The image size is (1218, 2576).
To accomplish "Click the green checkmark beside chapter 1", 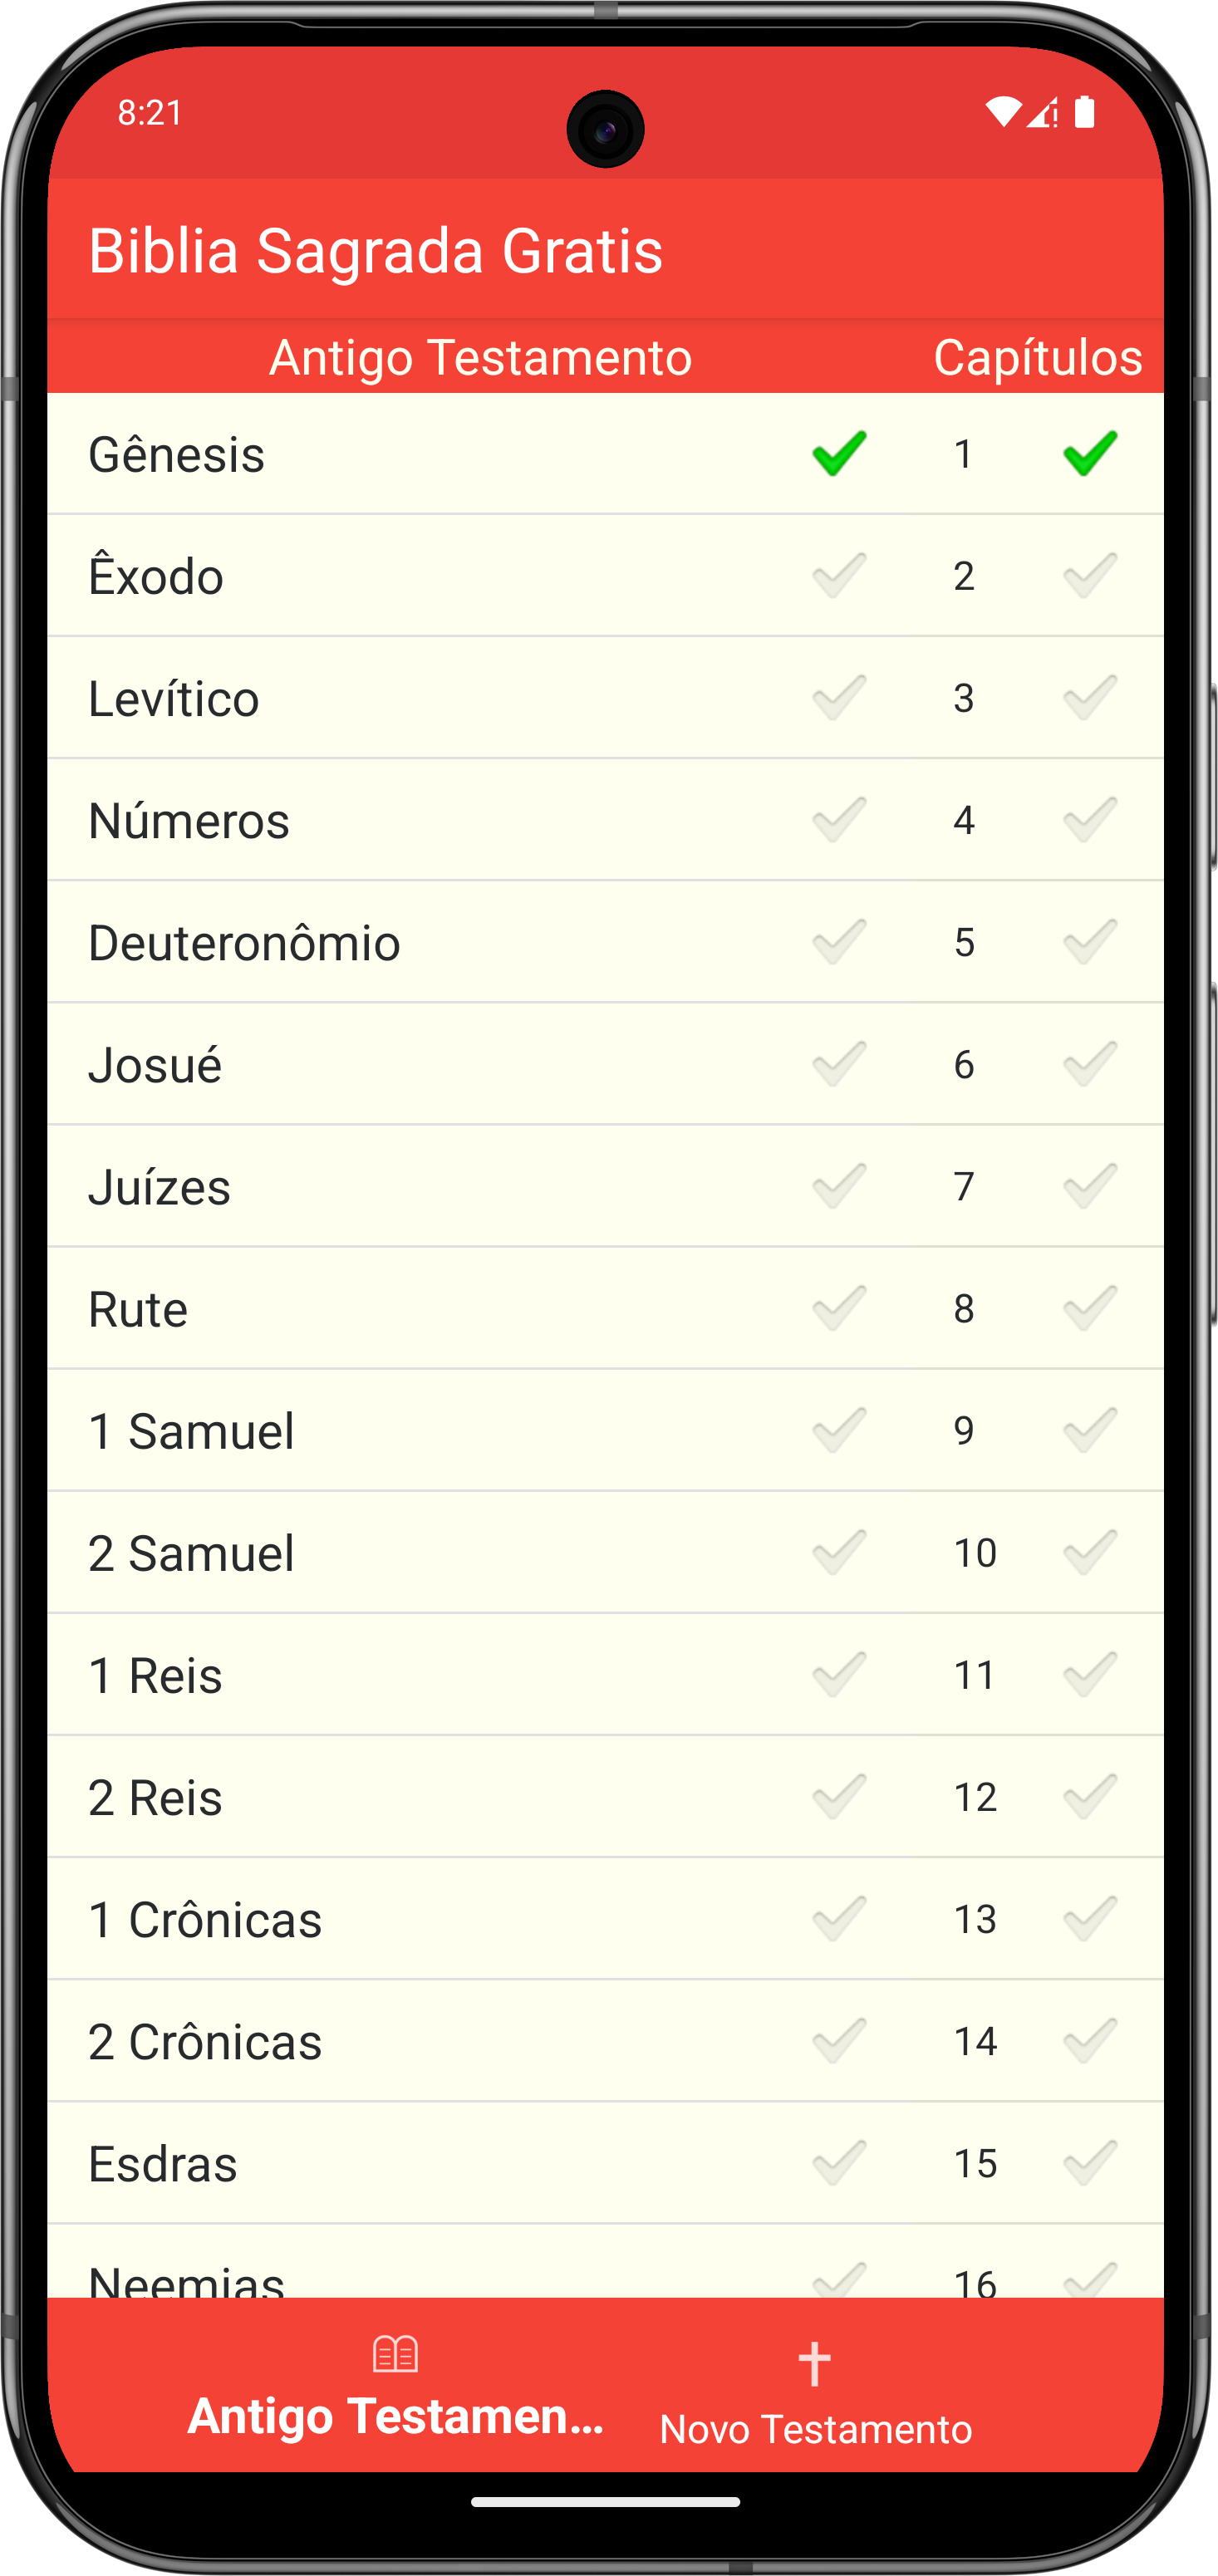I will (x=1089, y=453).
